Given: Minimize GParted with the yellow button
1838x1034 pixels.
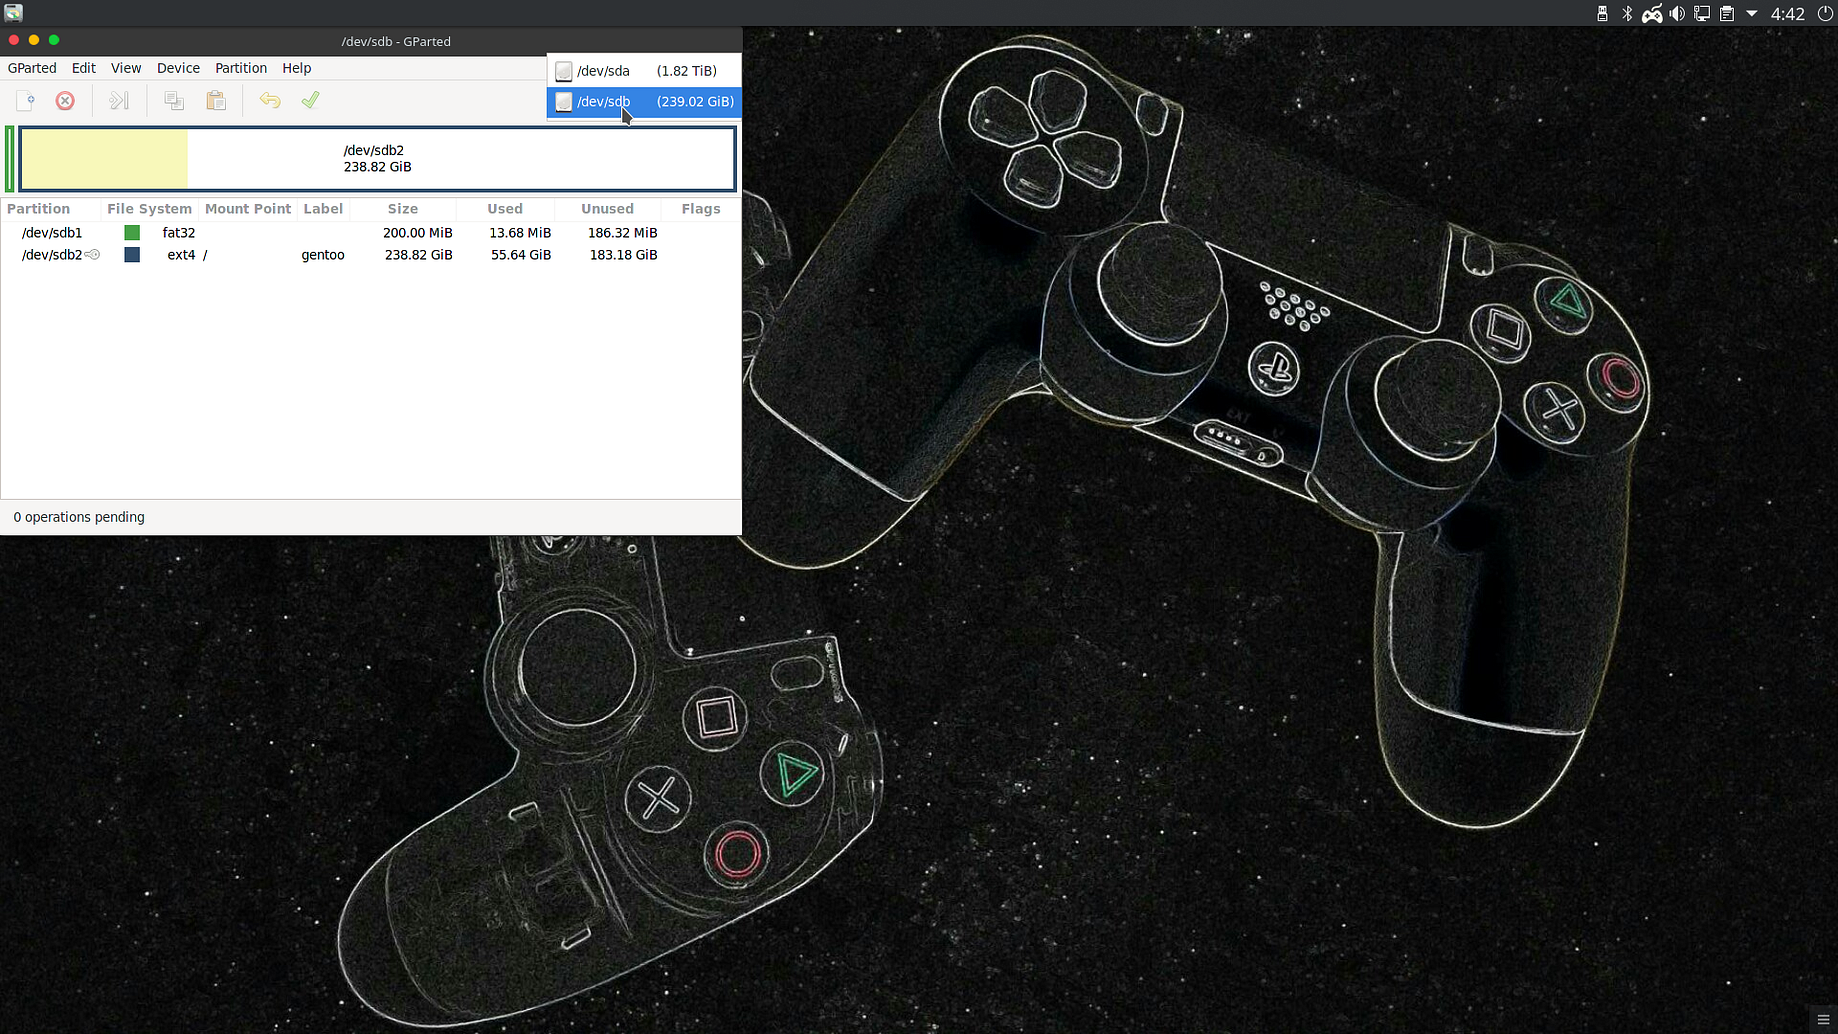Looking at the screenshot, I should pos(34,40).
